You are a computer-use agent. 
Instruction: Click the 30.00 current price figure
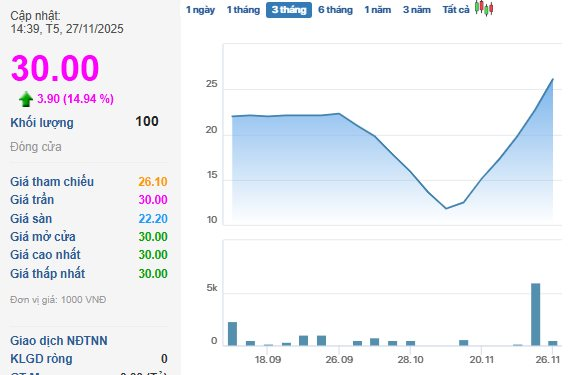(x=55, y=68)
